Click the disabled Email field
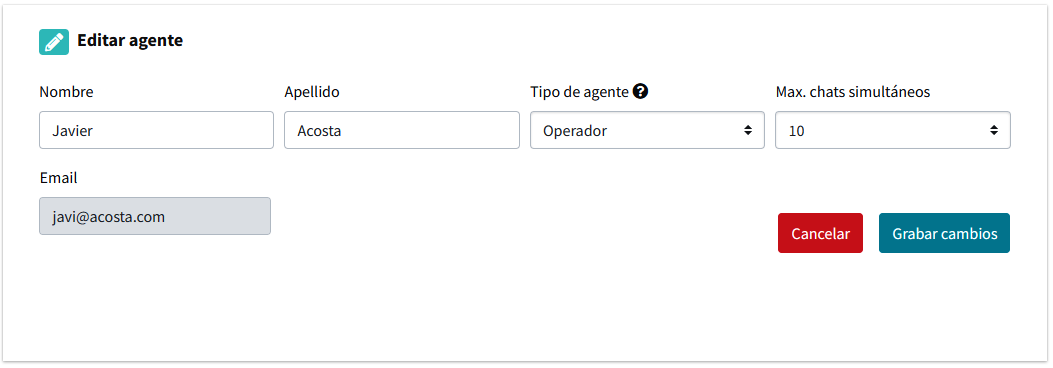Image resolution: width=1053 pixels, height=368 pixels. [x=155, y=216]
